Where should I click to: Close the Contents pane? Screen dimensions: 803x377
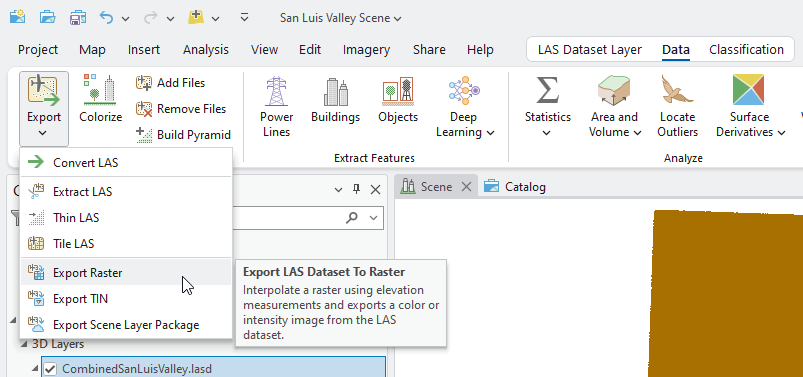[x=375, y=190]
